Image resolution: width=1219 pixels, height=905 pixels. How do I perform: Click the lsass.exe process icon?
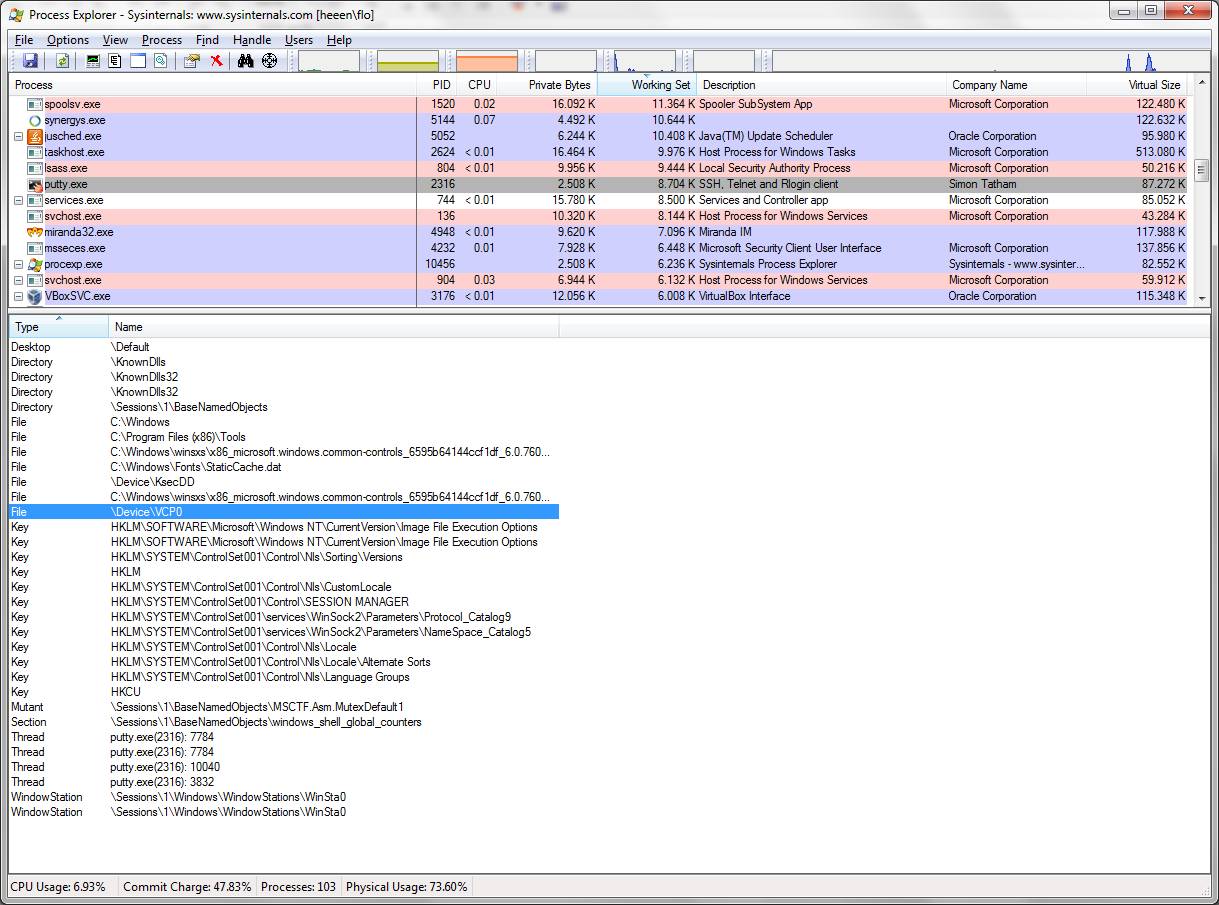[x=35, y=168]
